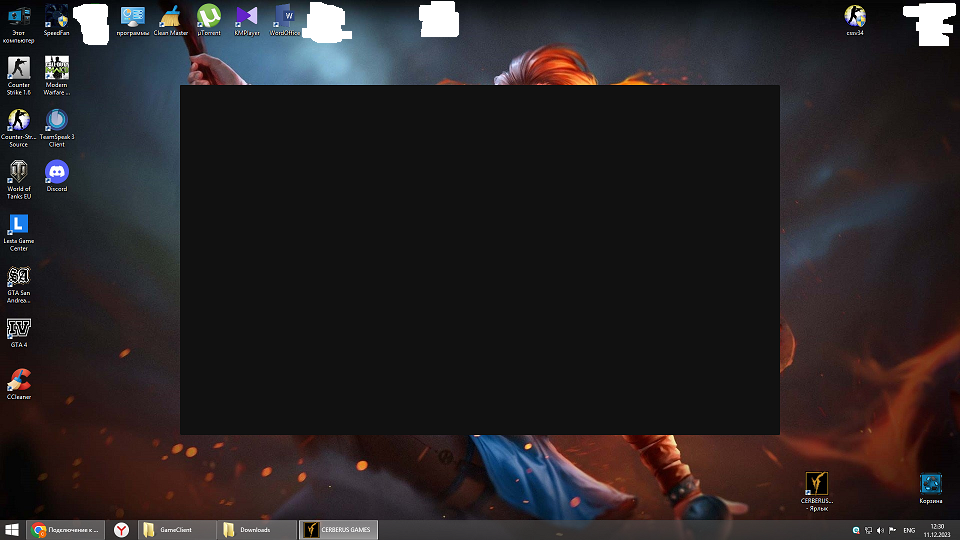Select the Lesta Game Center icon
960x540 pixels.
click(x=18, y=232)
